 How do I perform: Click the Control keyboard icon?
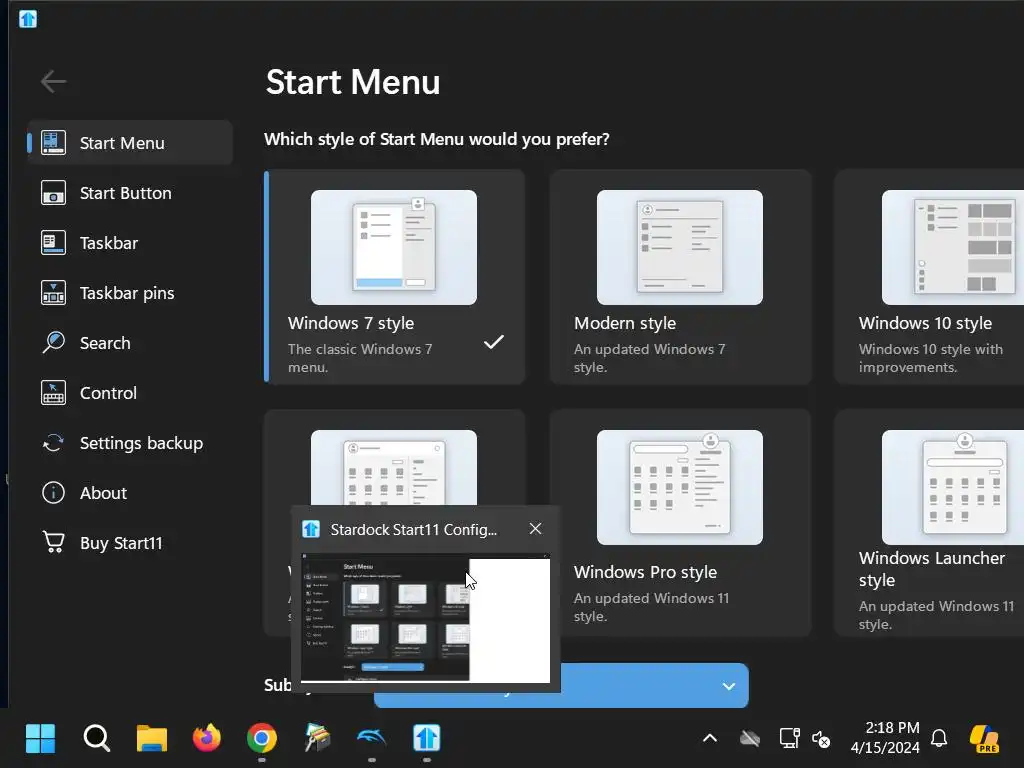click(53, 392)
